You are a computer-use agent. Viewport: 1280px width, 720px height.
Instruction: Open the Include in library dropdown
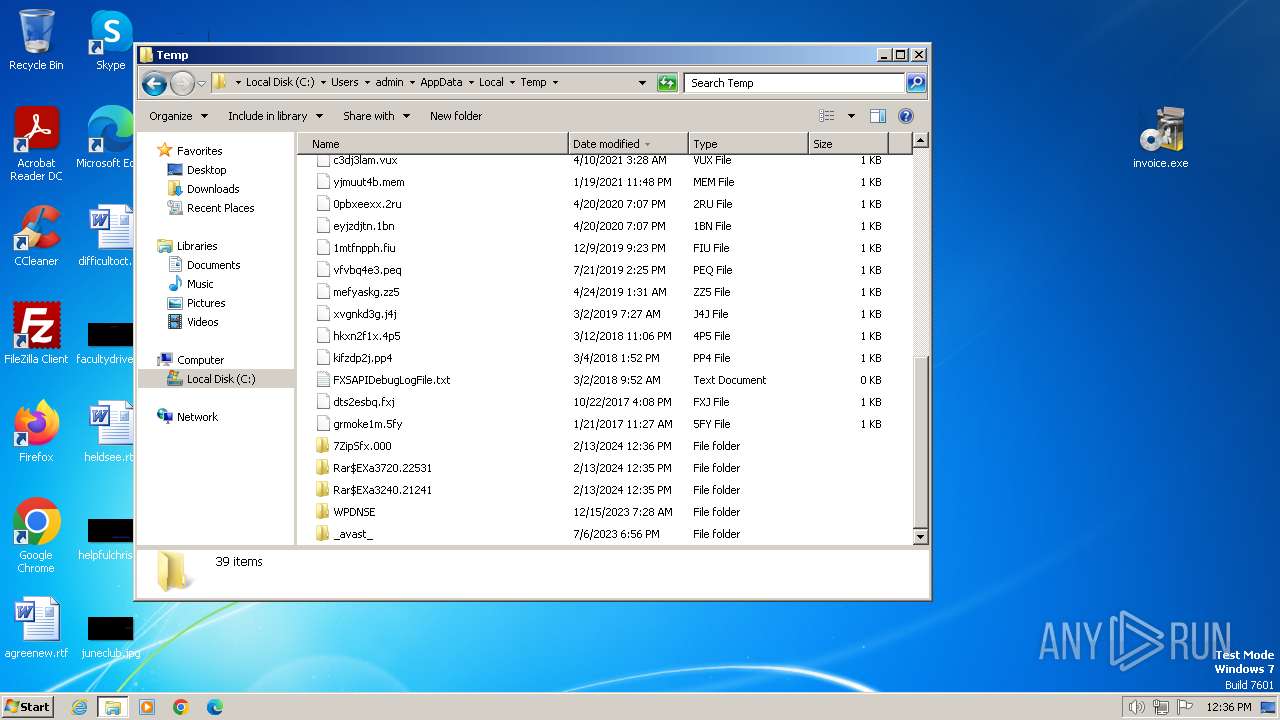click(275, 116)
